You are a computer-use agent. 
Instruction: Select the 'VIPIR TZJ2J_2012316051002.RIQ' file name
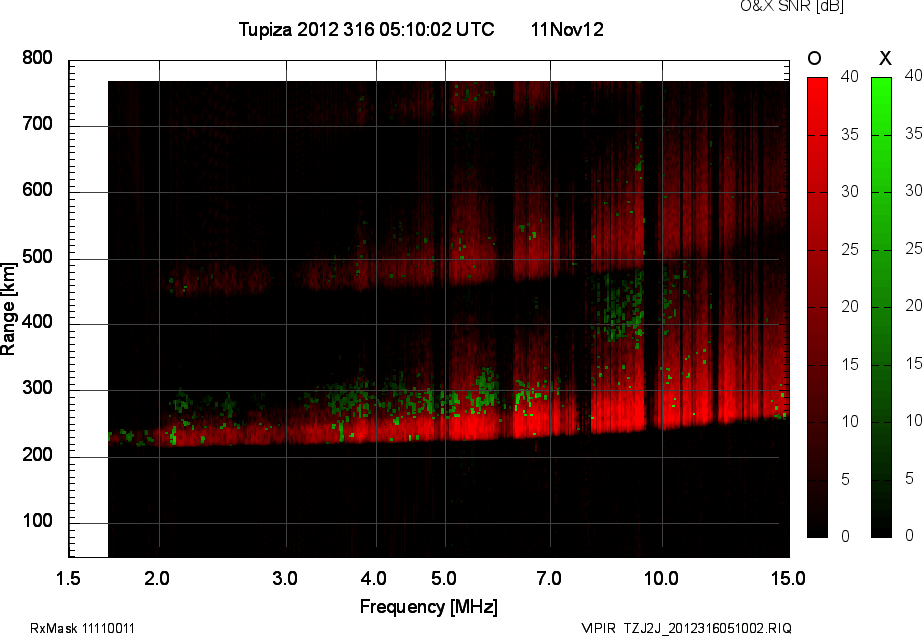coord(686,628)
